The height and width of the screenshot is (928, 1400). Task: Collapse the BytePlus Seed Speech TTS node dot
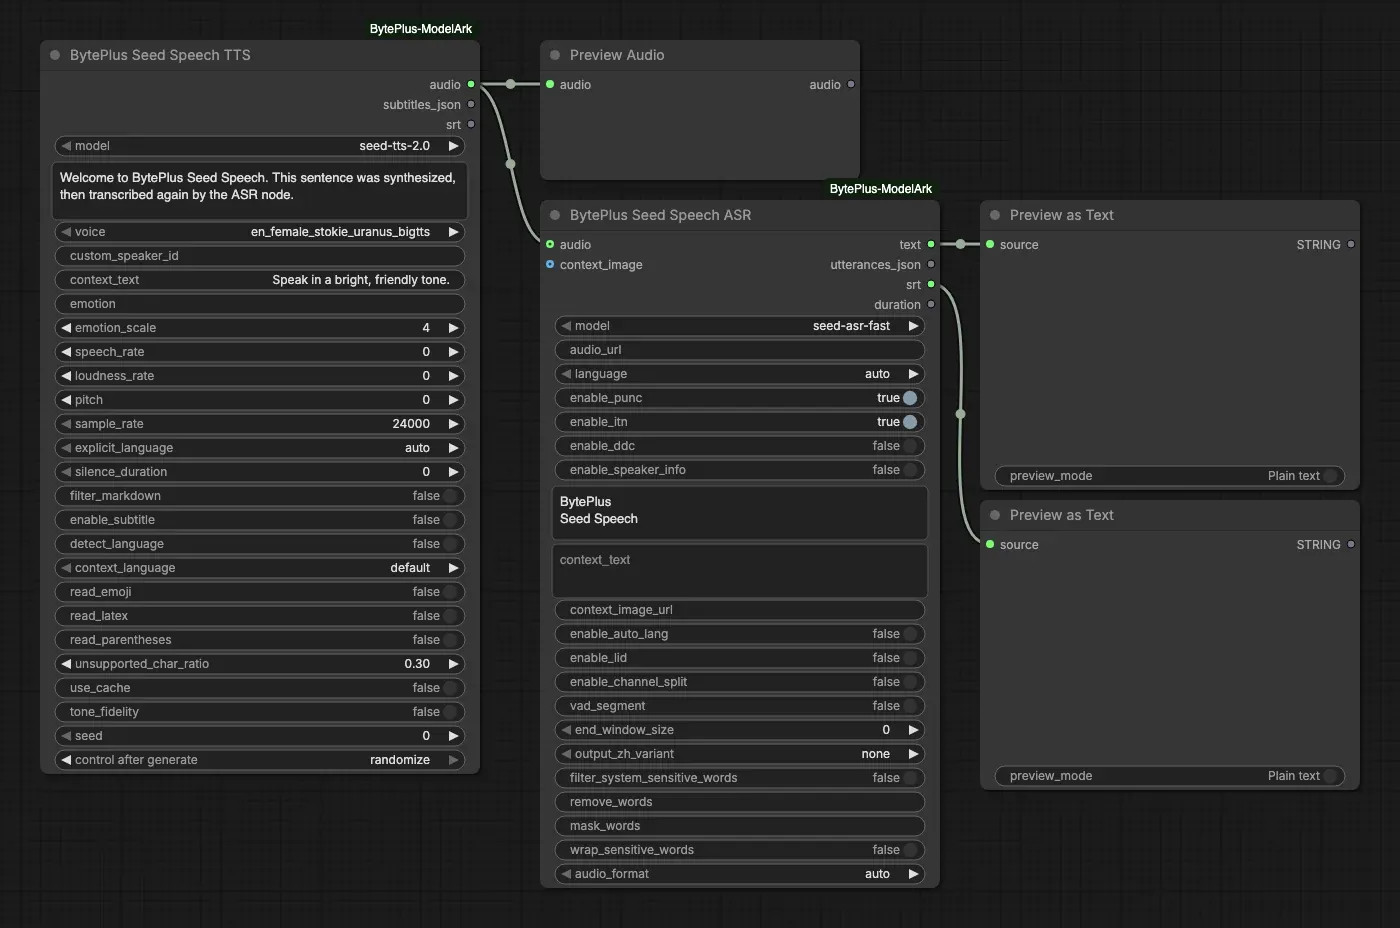pyautogui.click(x=55, y=55)
